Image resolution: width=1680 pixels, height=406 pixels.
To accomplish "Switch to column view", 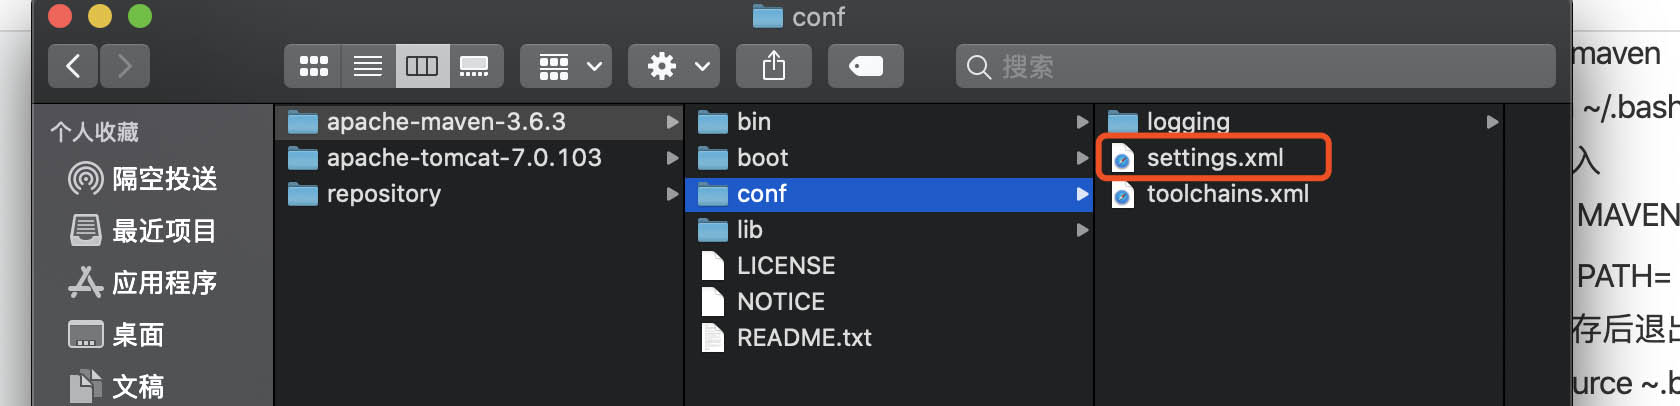I will [x=422, y=66].
